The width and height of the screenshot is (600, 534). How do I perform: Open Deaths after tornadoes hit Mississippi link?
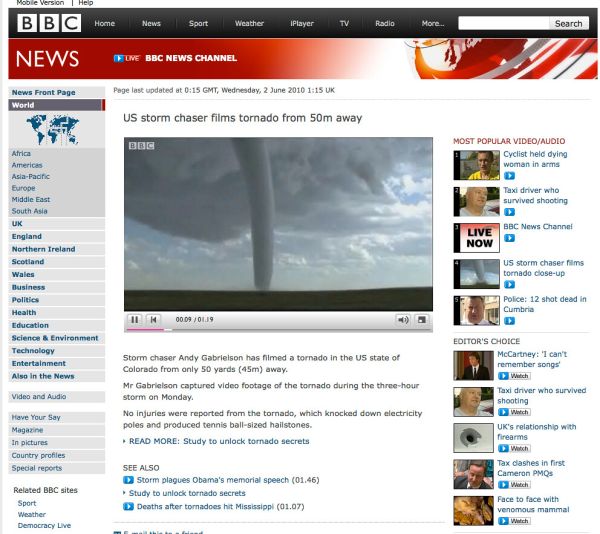click(205, 506)
